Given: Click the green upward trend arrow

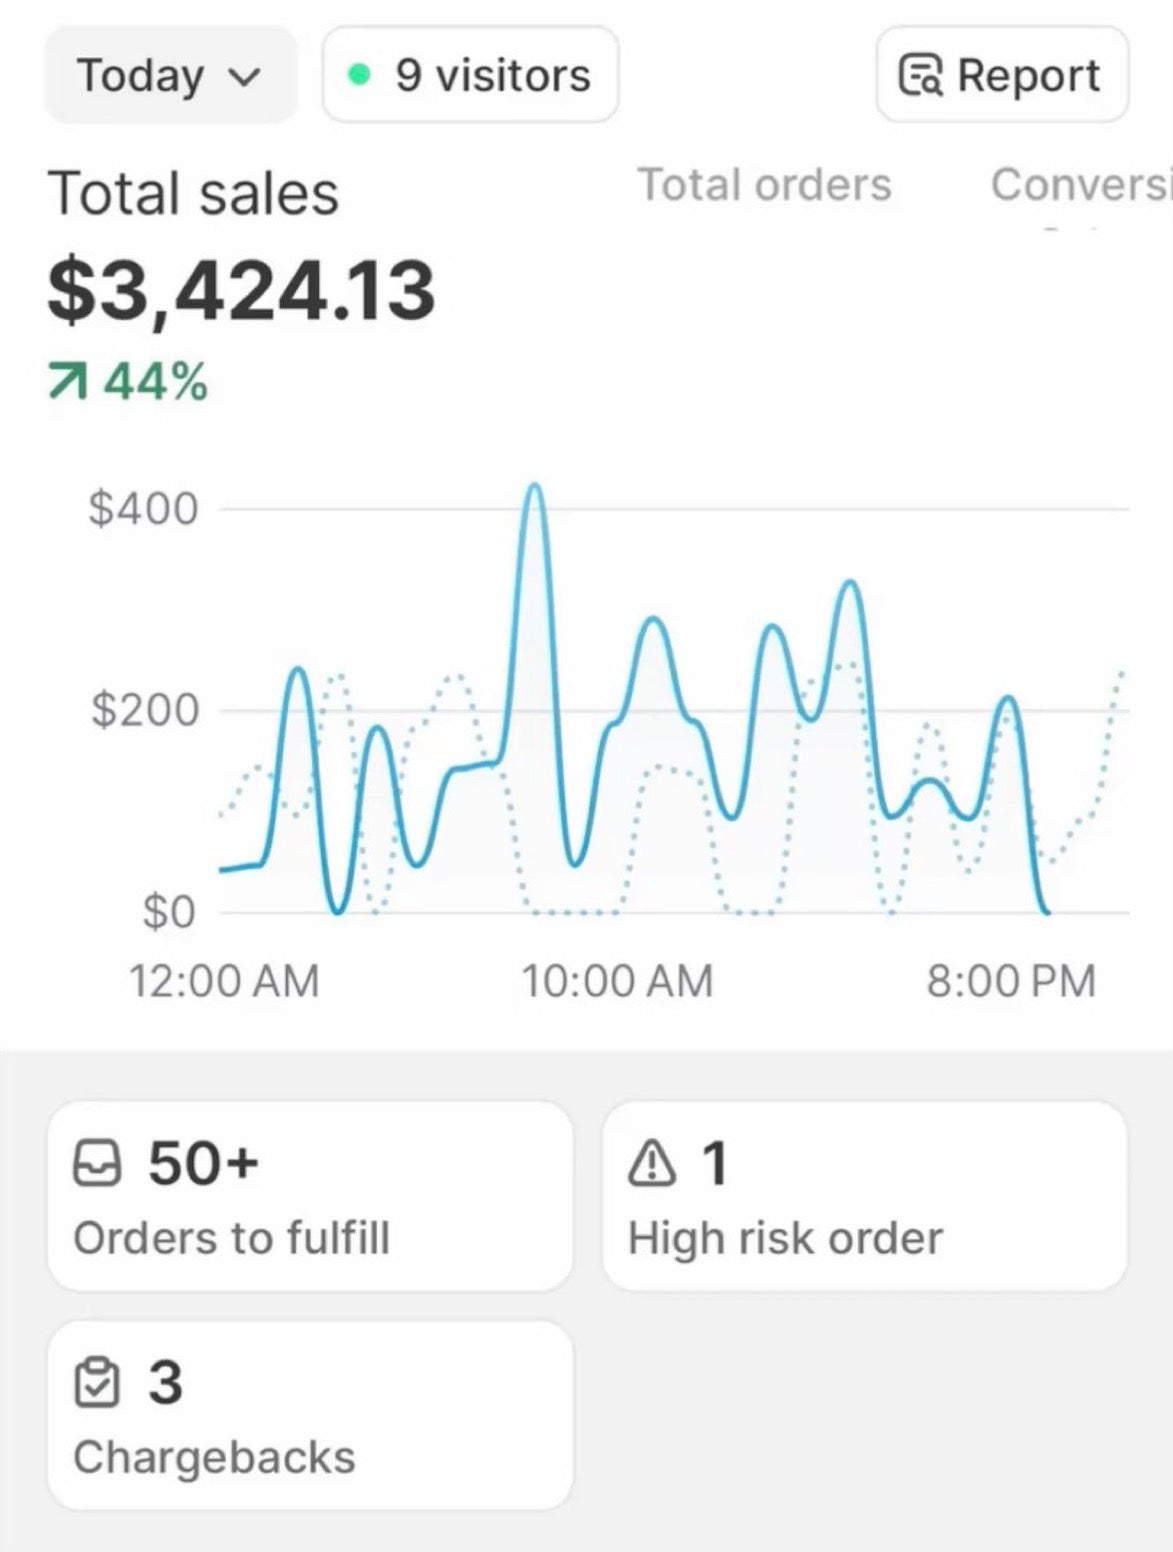Looking at the screenshot, I should coord(67,381).
